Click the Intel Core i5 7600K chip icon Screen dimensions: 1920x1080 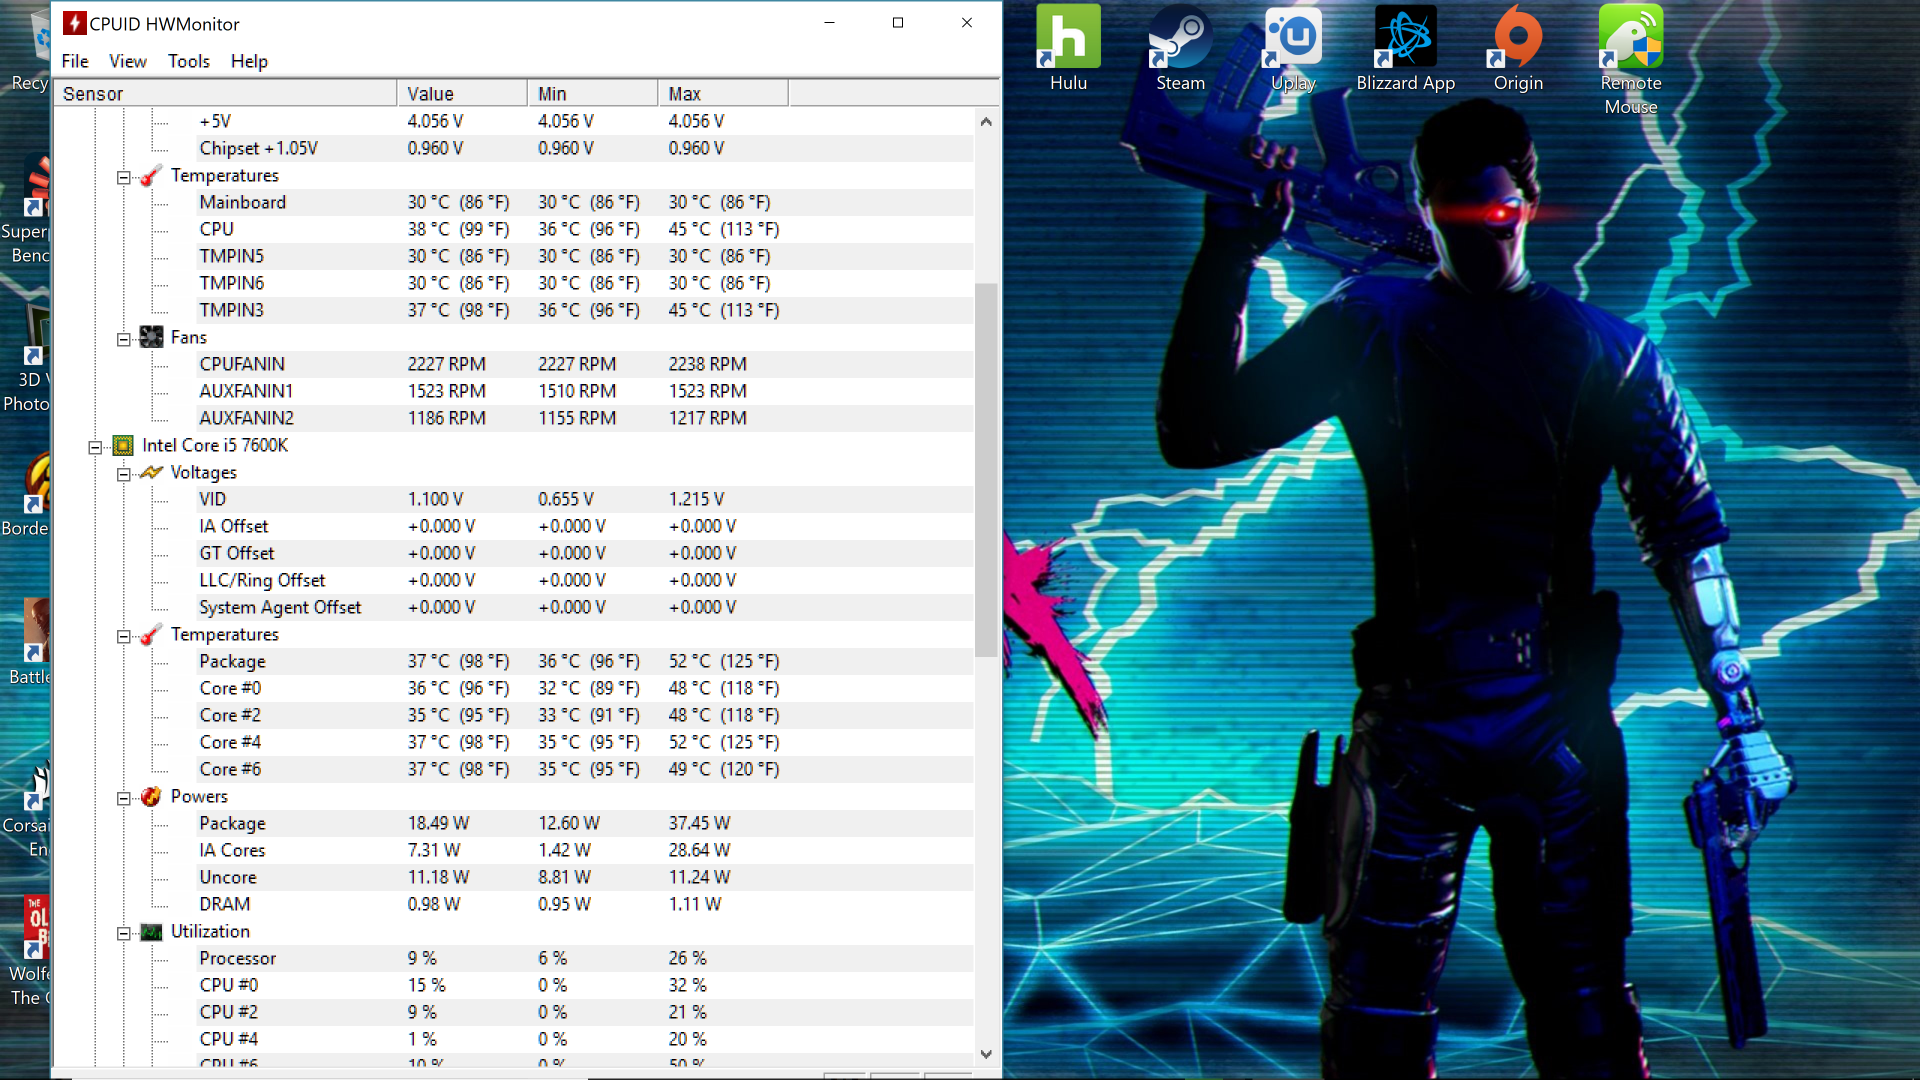click(x=123, y=446)
